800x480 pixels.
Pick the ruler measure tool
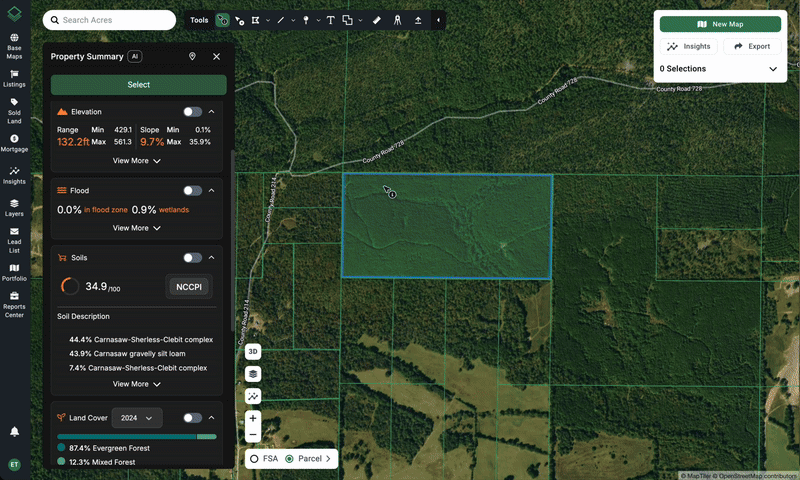pyautogui.click(x=376, y=20)
